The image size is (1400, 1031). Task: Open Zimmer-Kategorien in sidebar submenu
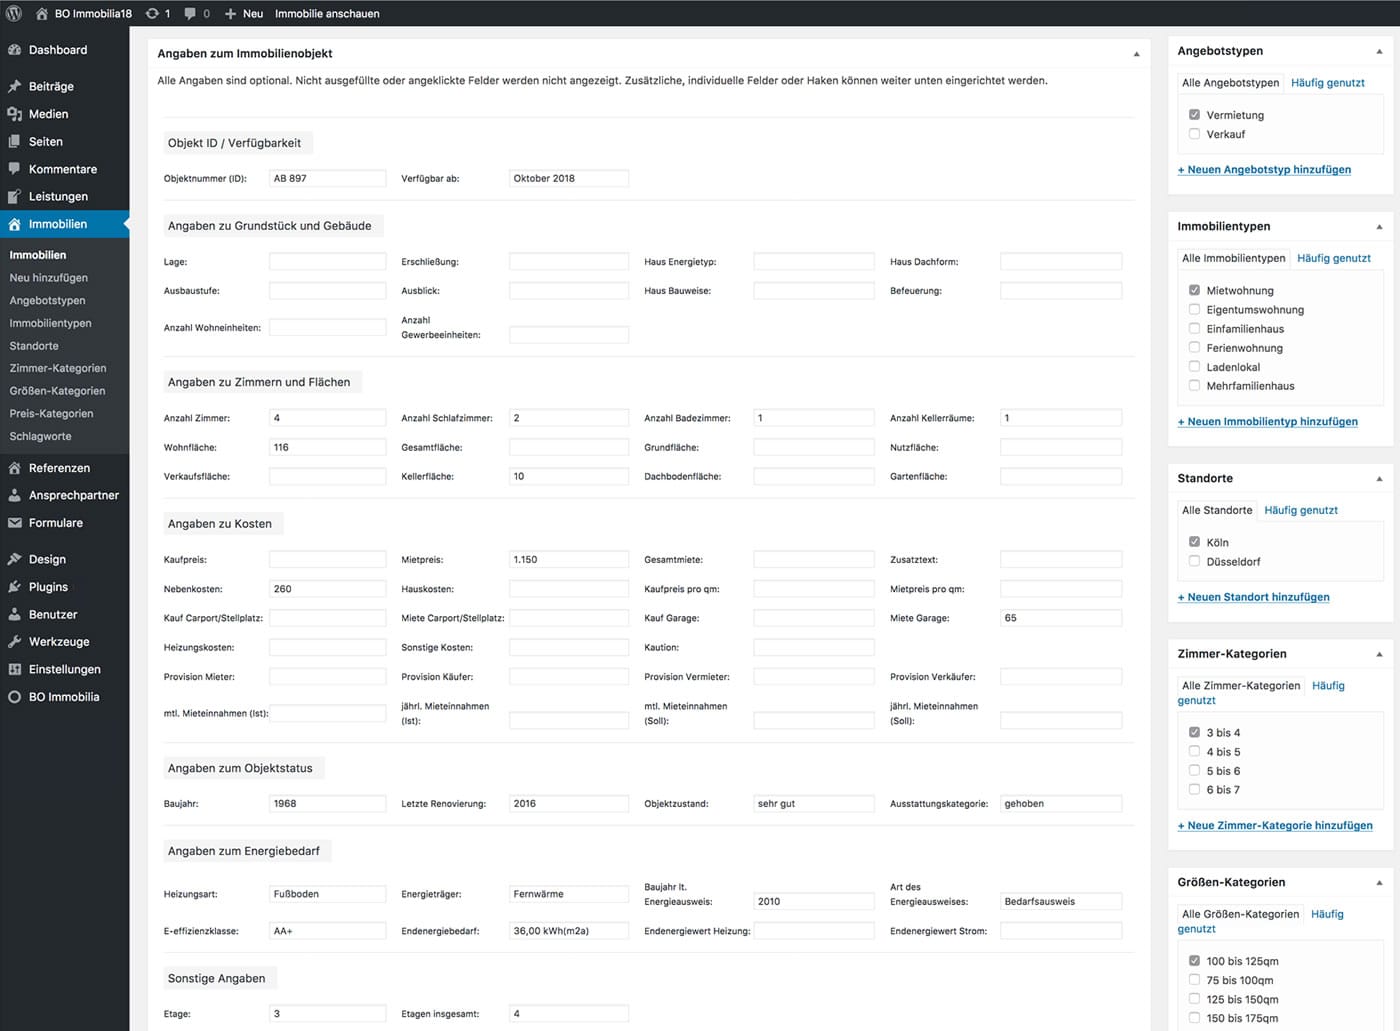[58, 368]
